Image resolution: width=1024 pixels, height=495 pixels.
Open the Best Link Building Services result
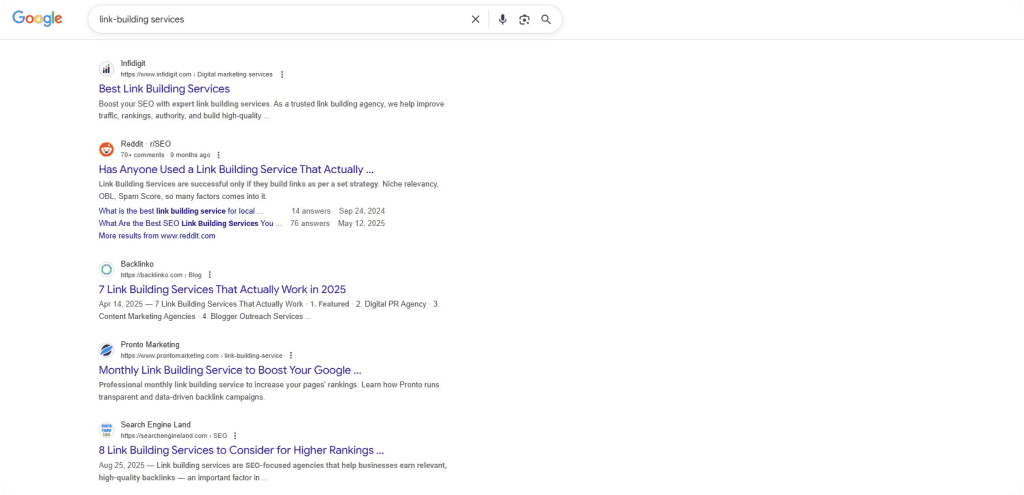(x=165, y=88)
